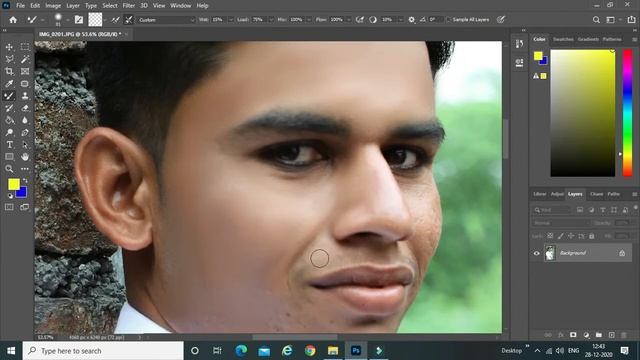Select the Path Selection tool
The width and height of the screenshot is (640, 360).
pos(25,144)
